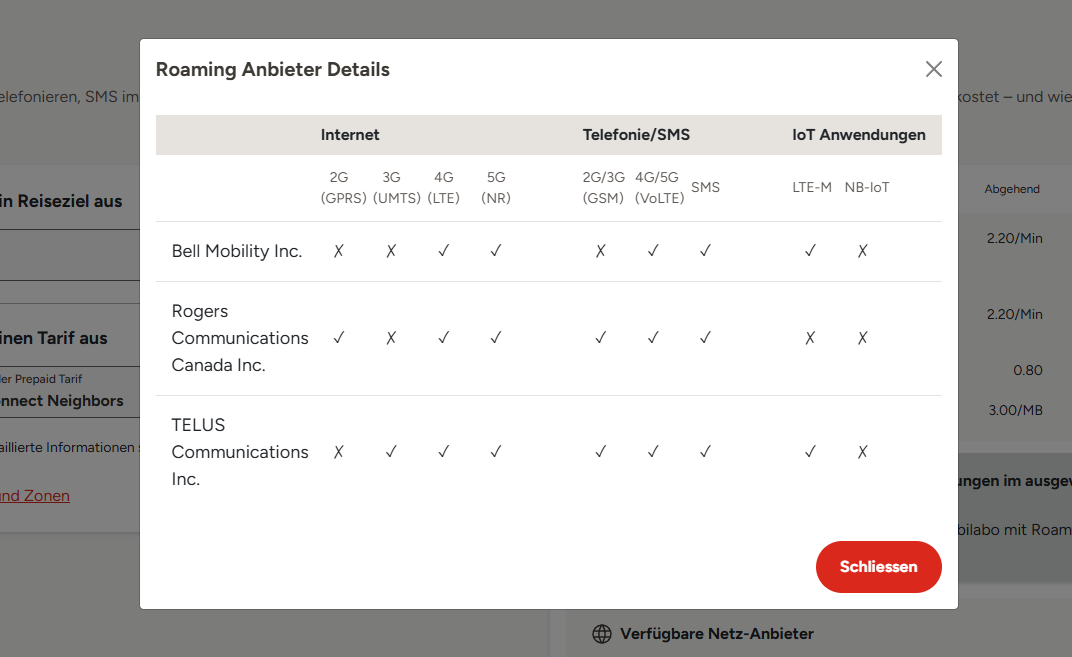Click Rogers' 2G (GPRS) checkmark icon
1072x657 pixels.
pos(339,338)
